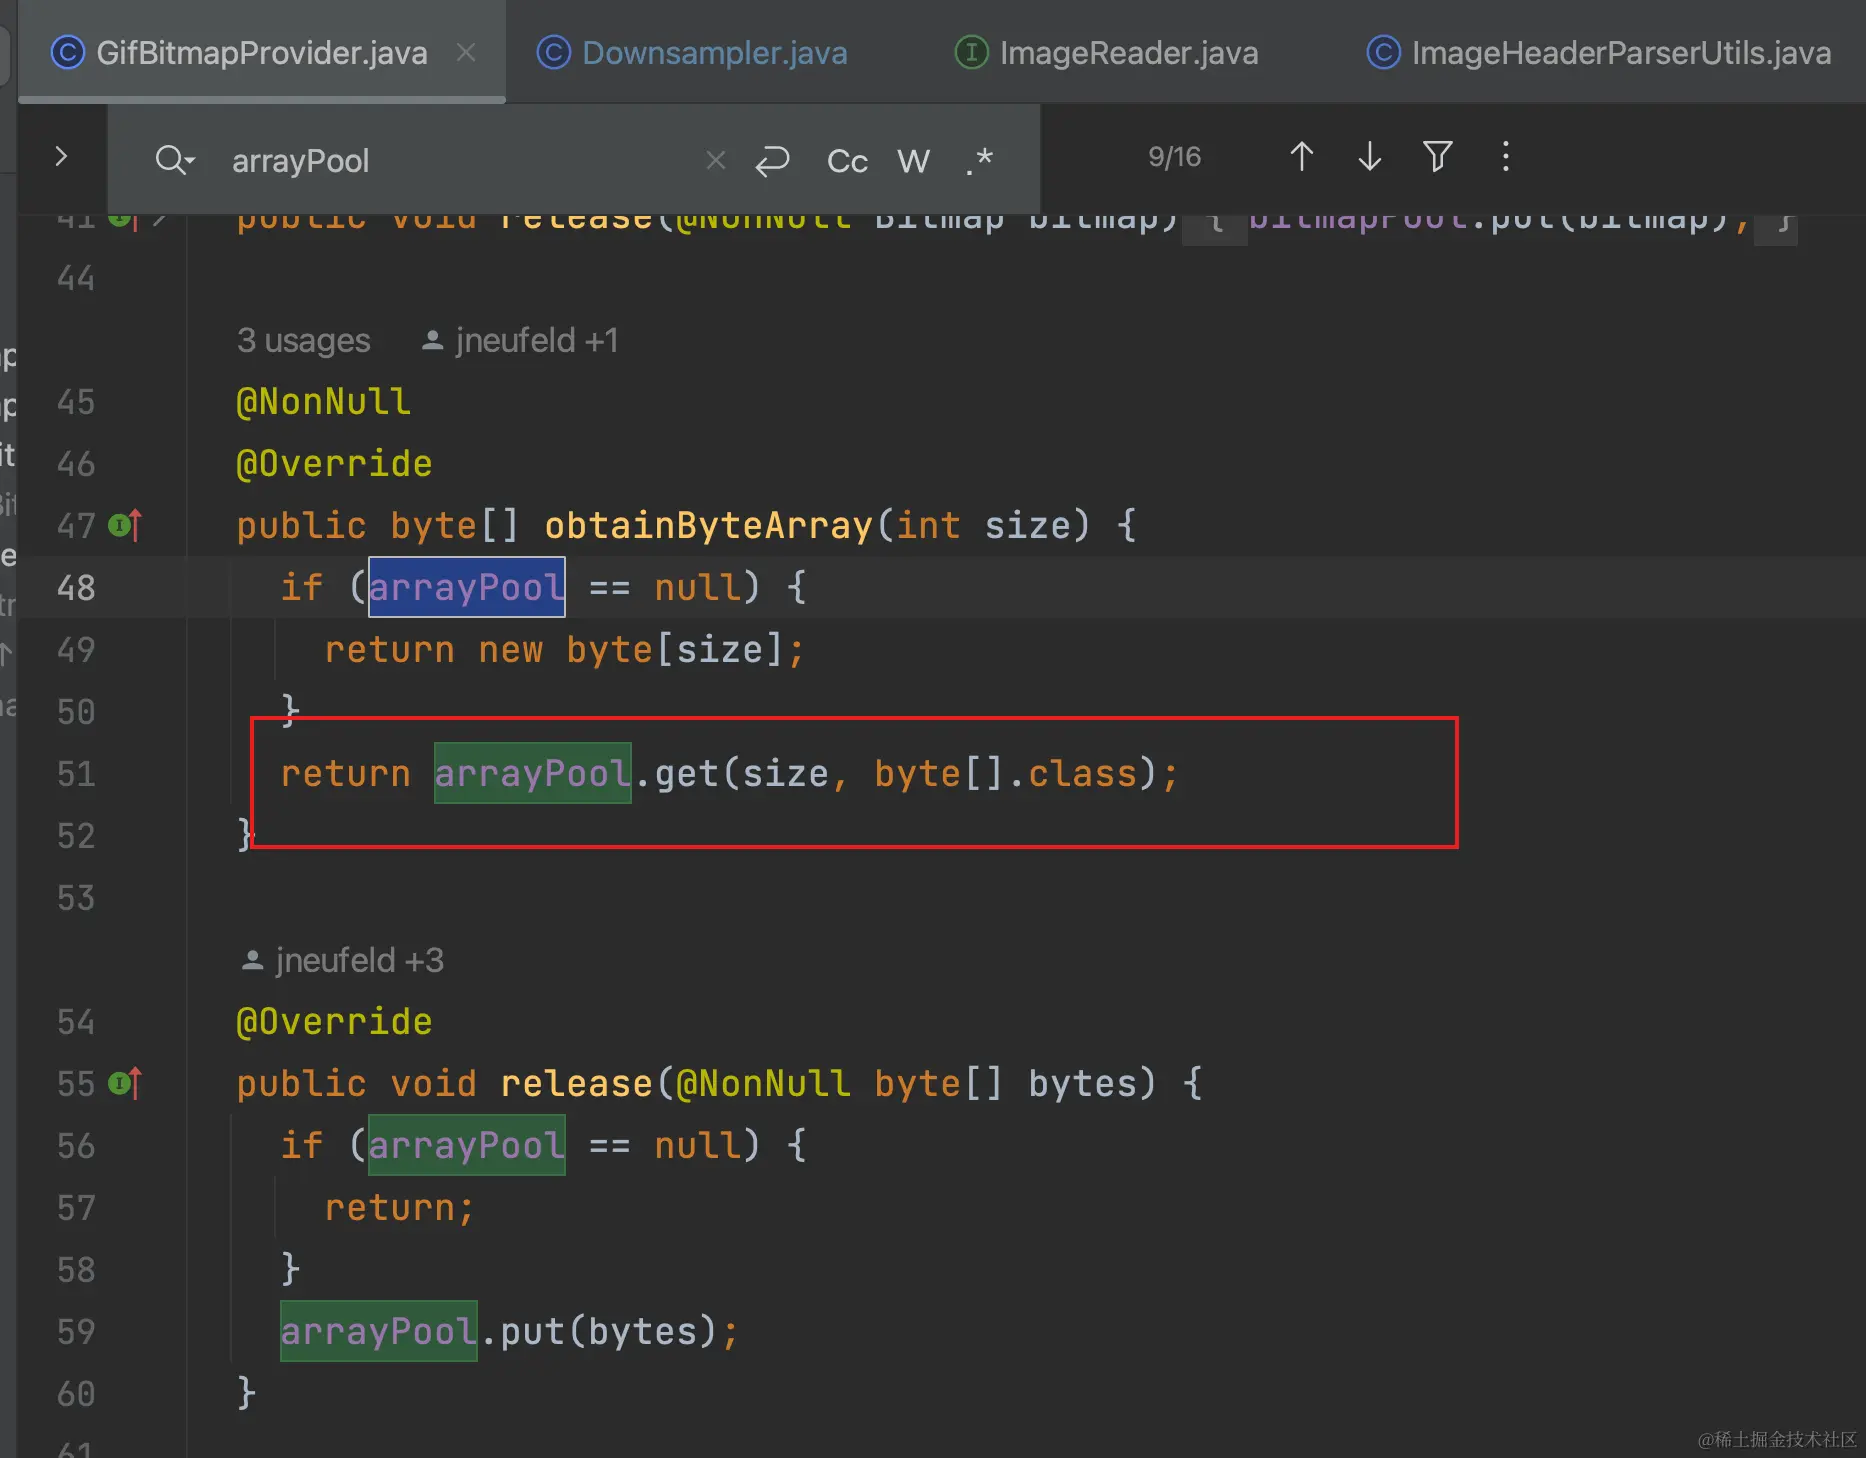
Task: Click the '3 usages' inlay hint
Action: click(x=304, y=341)
